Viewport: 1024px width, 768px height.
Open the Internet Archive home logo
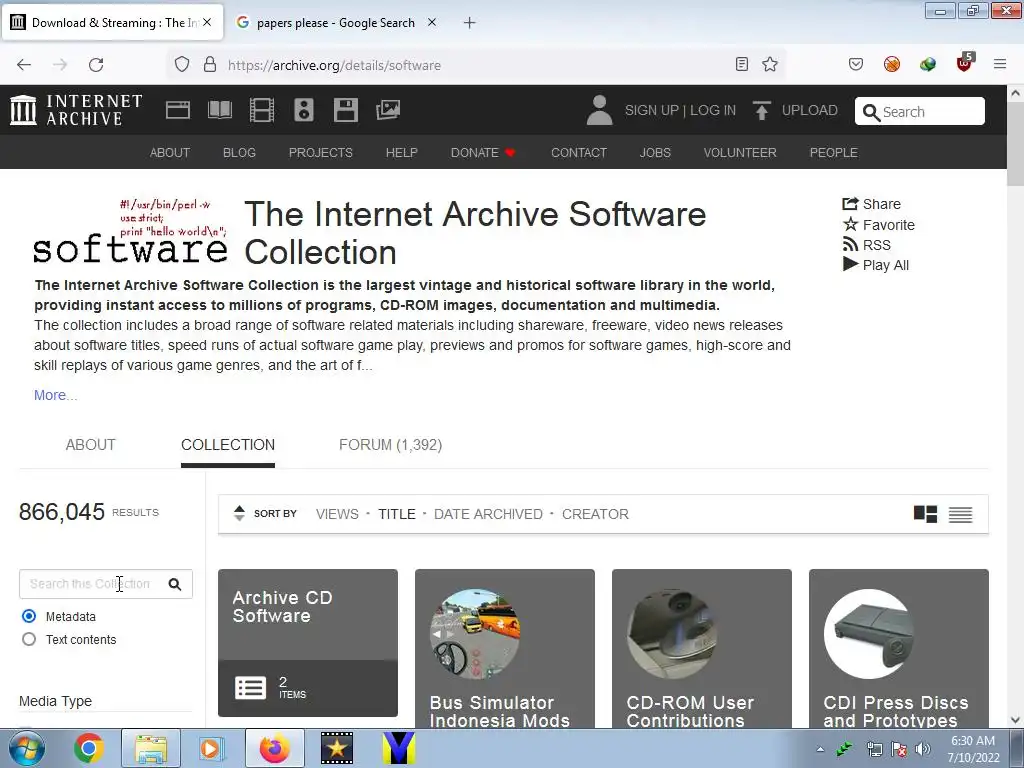[76, 110]
